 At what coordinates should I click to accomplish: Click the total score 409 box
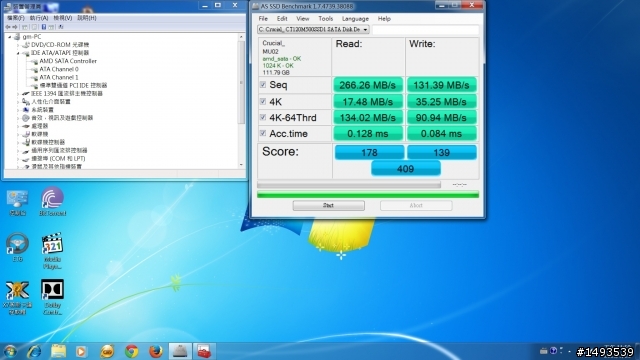(x=406, y=169)
